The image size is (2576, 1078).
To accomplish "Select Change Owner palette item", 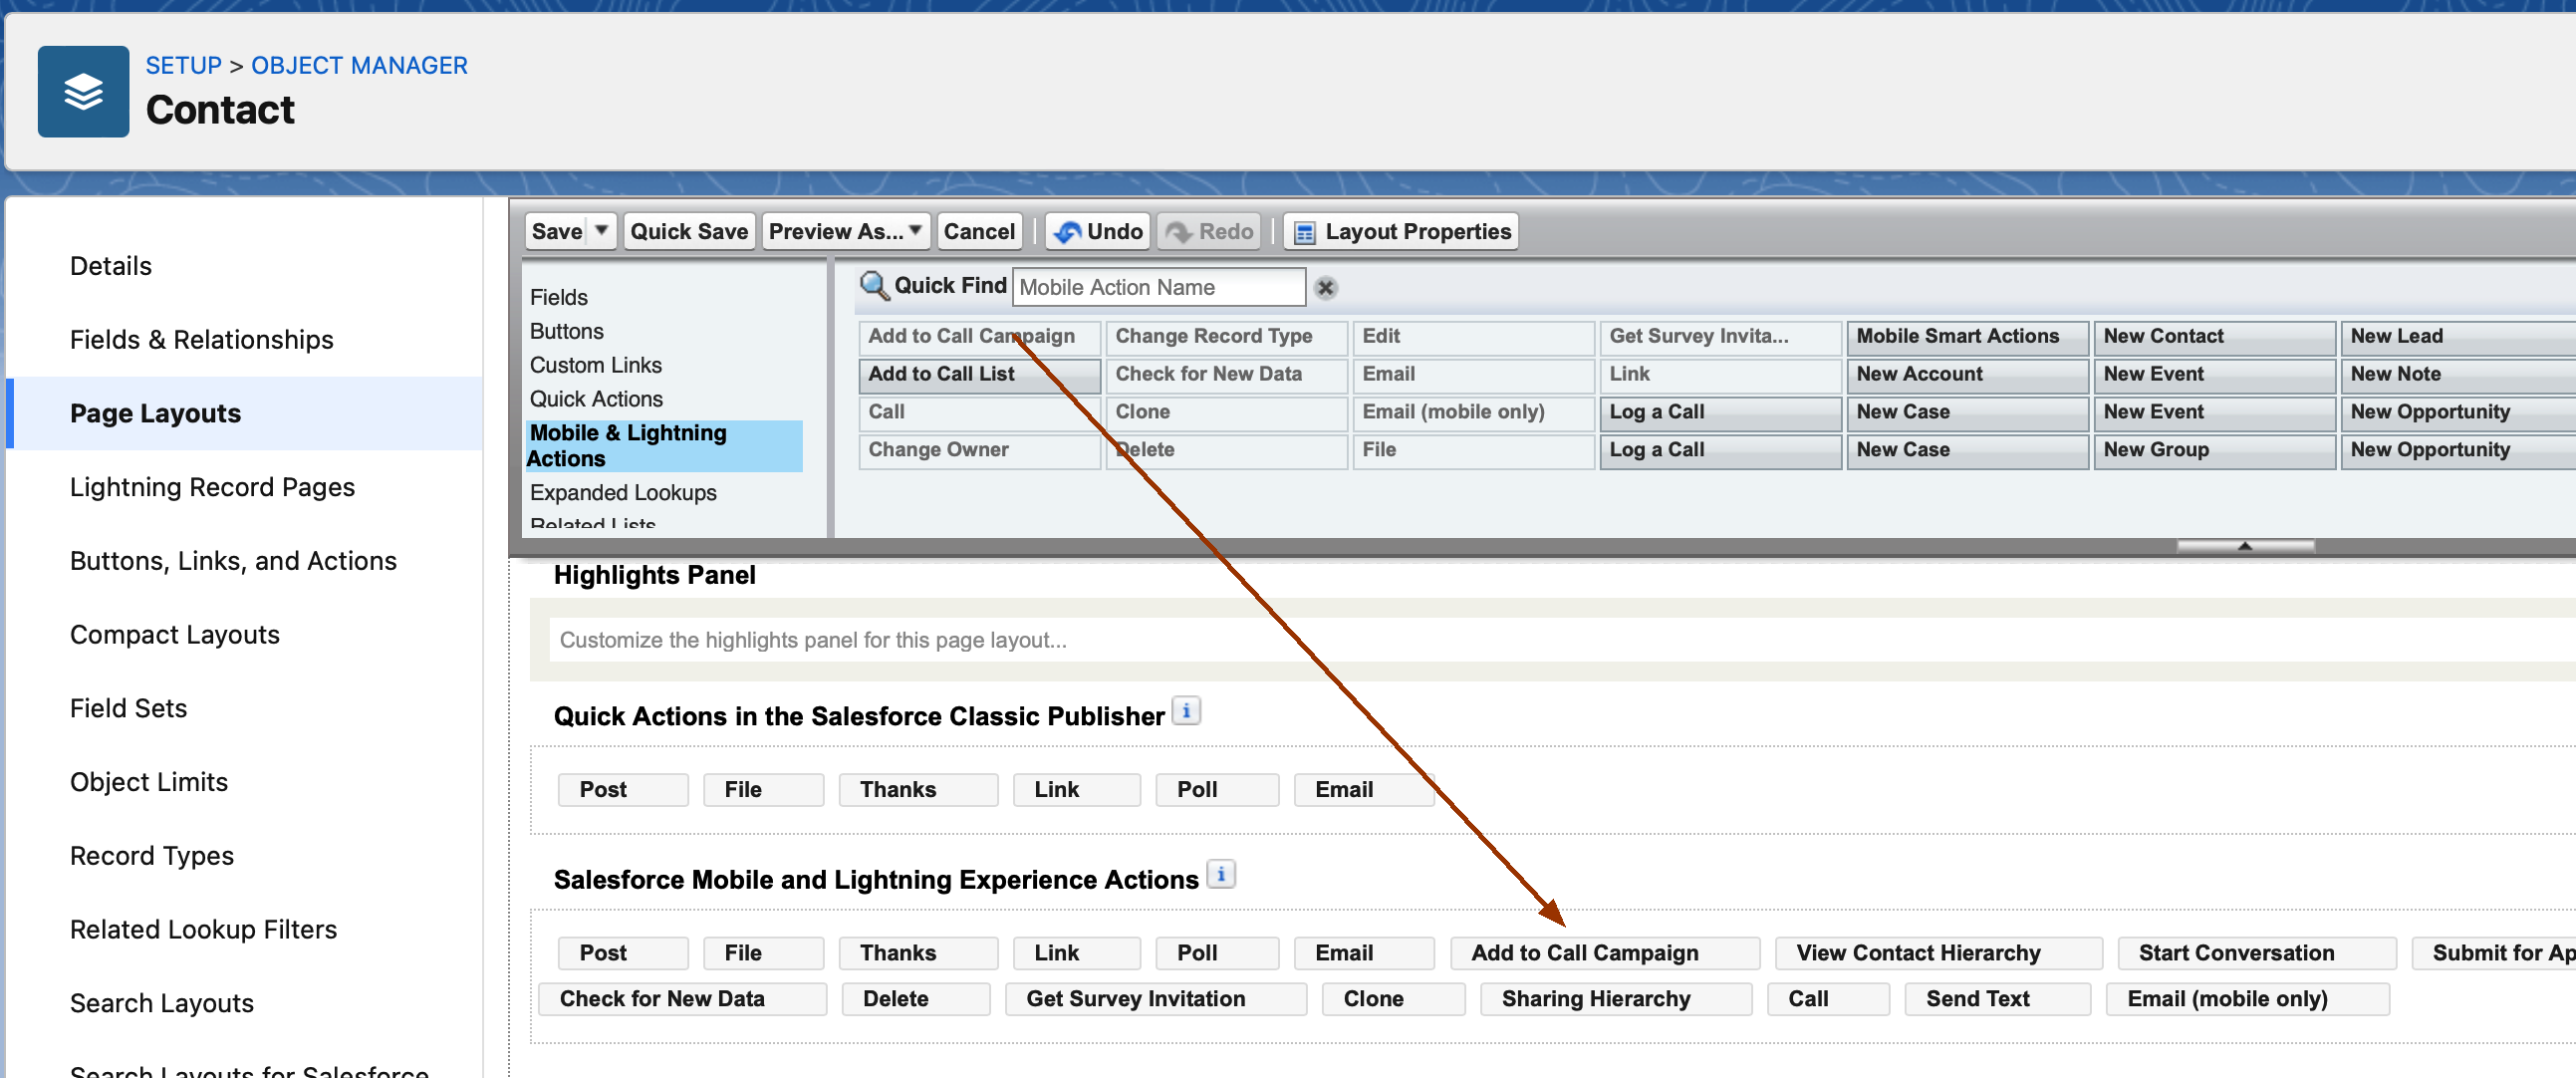I will click(980, 451).
